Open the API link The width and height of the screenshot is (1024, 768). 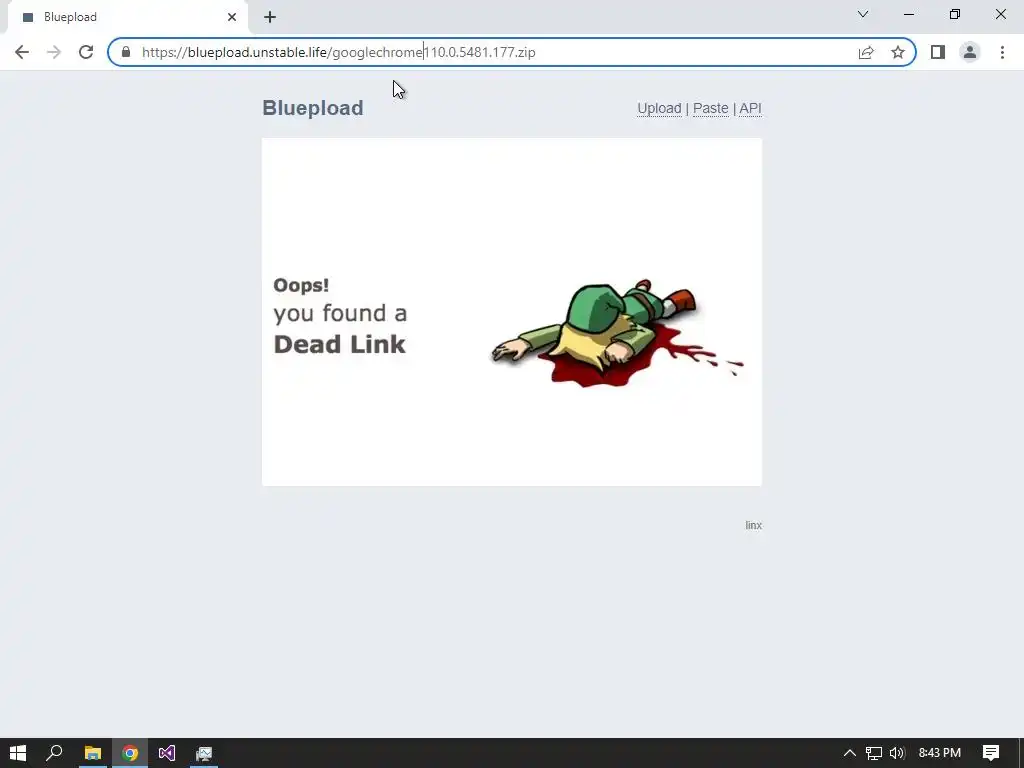(750, 108)
